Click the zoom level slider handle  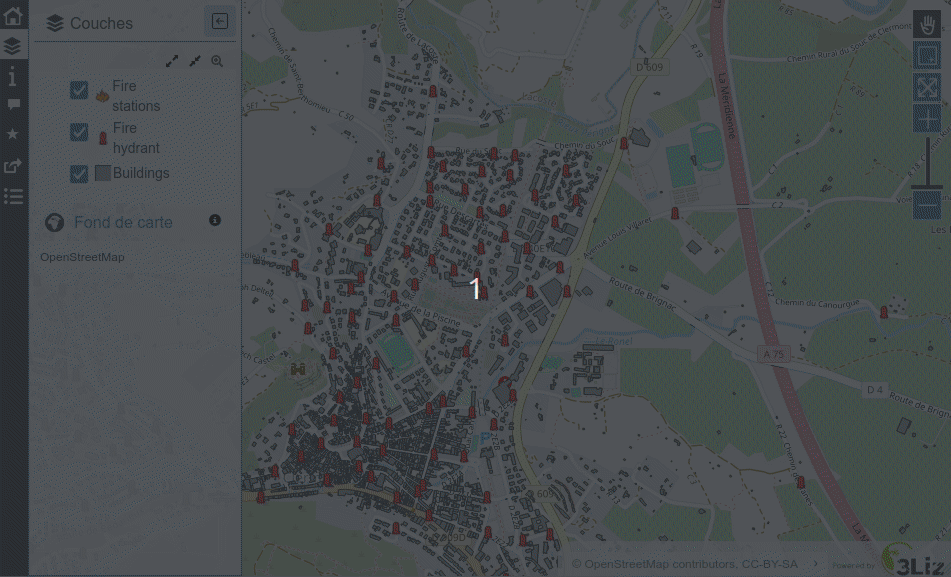pos(927,186)
